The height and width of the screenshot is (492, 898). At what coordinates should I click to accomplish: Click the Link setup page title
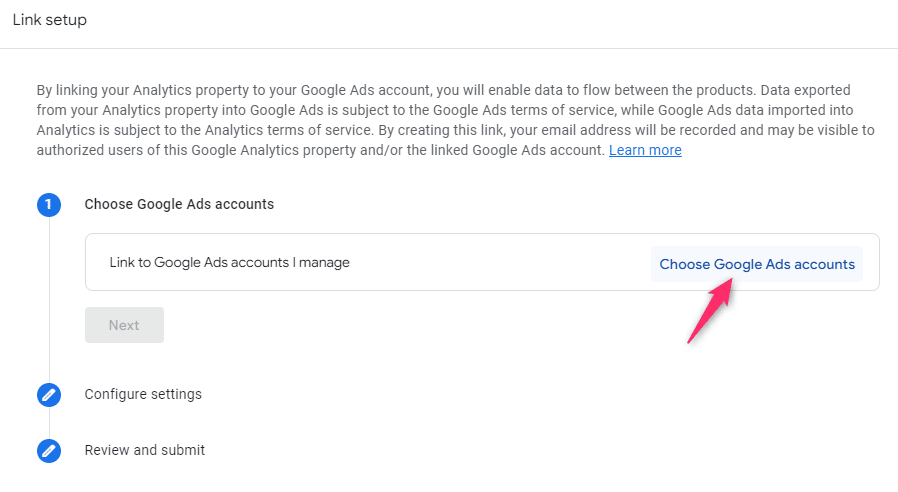[x=50, y=19]
